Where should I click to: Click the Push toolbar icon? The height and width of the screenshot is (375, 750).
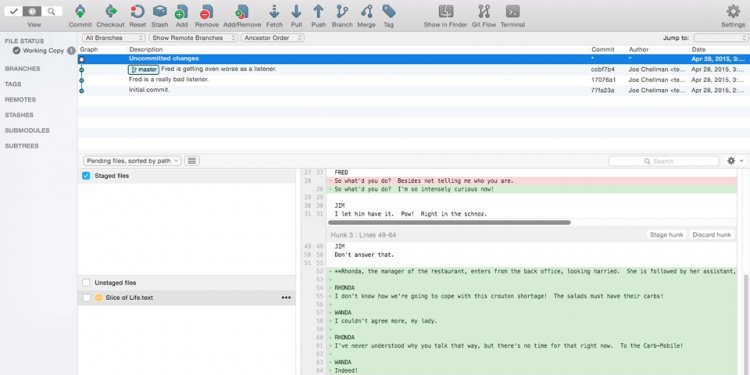(319, 11)
